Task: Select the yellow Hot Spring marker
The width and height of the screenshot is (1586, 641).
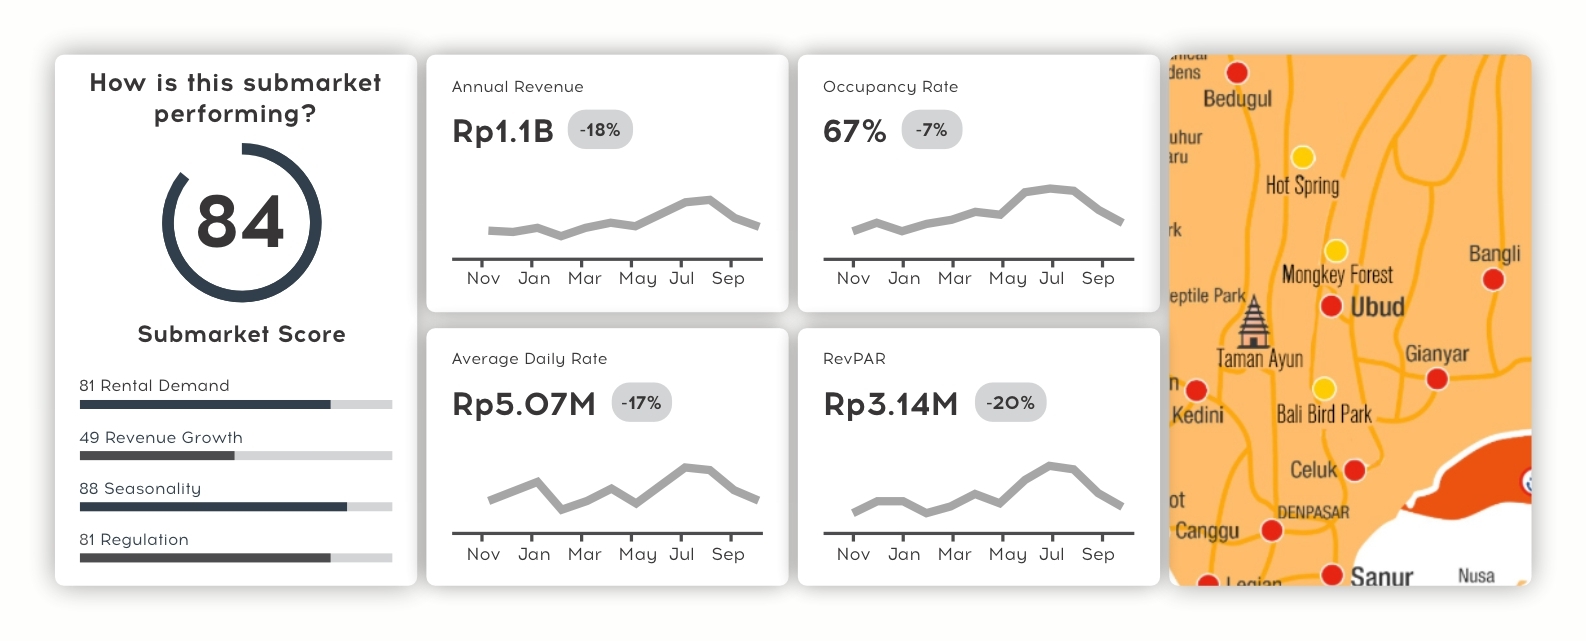Action: (1302, 157)
